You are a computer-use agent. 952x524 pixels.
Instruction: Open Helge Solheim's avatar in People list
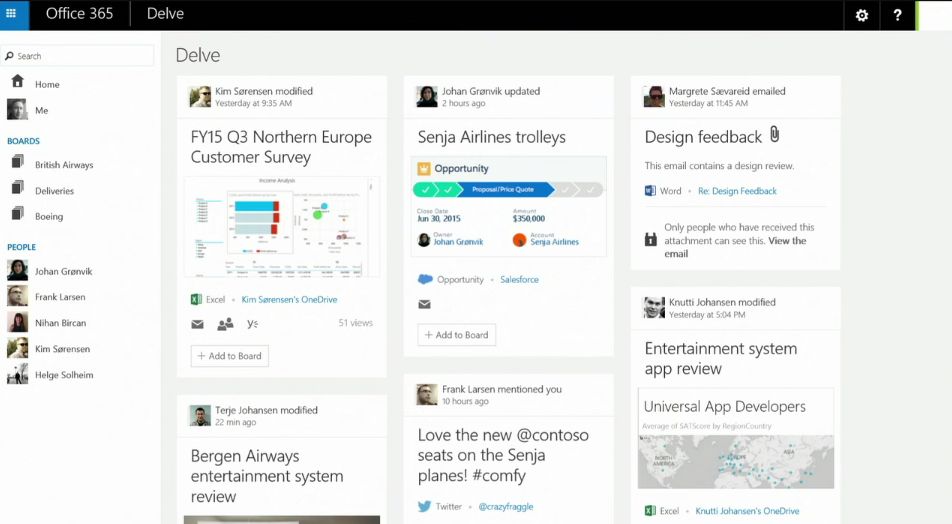pos(17,373)
